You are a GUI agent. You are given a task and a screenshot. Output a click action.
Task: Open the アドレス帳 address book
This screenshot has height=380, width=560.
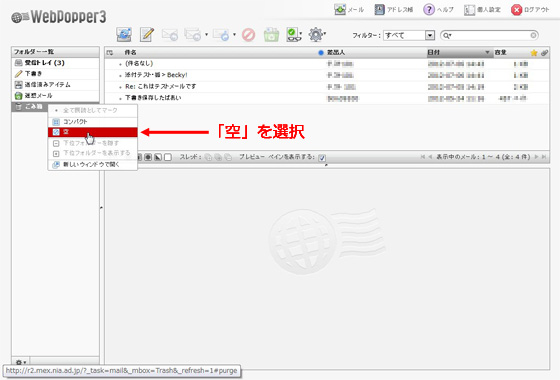[x=394, y=10]
